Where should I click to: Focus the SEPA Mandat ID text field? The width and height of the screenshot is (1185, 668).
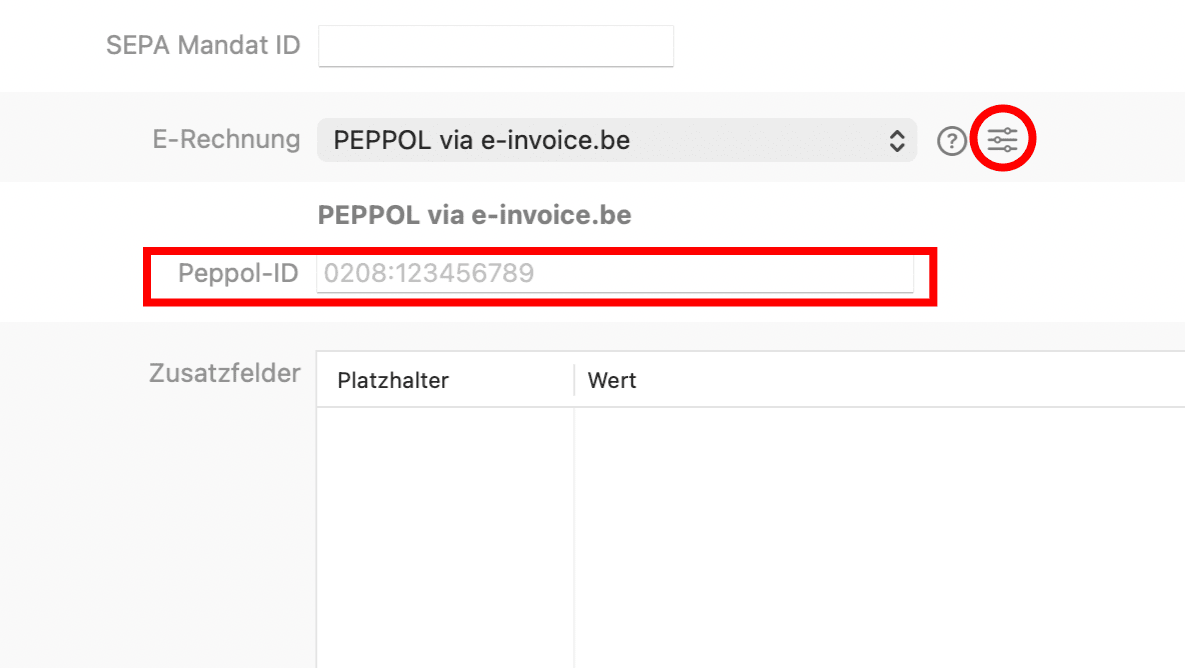(x=495, y=45)
